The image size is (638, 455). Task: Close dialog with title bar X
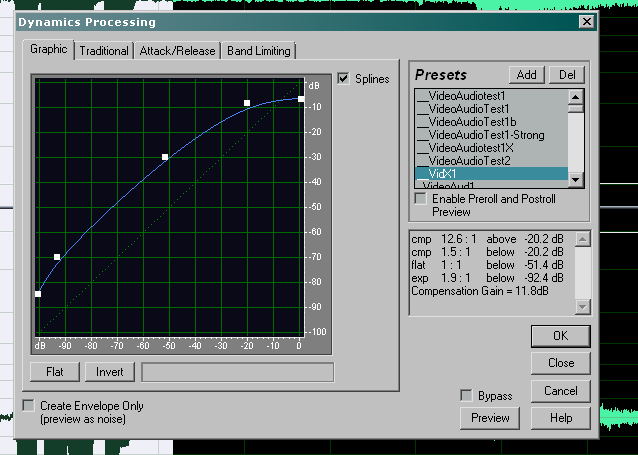pos(587,22)
